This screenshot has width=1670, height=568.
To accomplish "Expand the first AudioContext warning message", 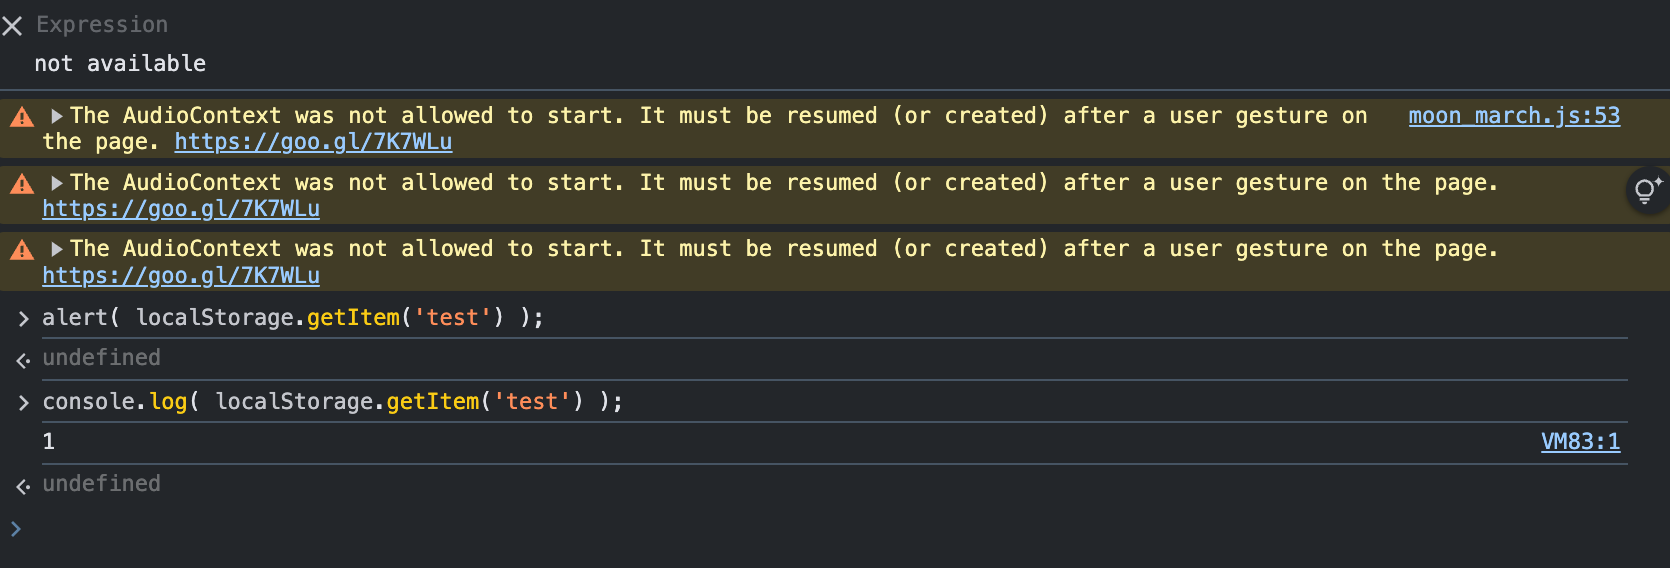I will coord(57,116).
